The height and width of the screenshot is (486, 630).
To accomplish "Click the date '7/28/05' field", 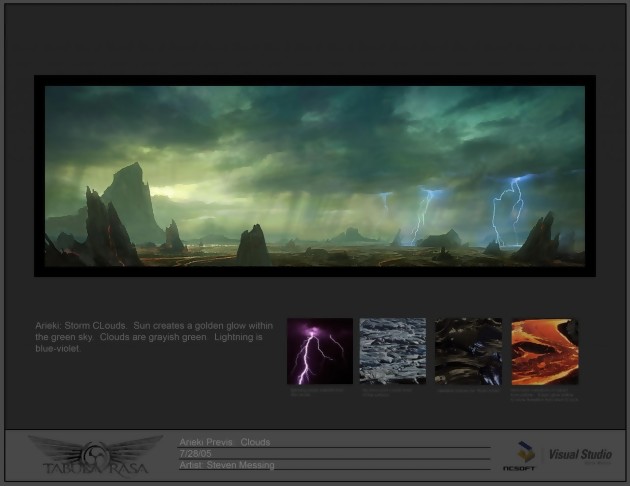I will point(197,453).
